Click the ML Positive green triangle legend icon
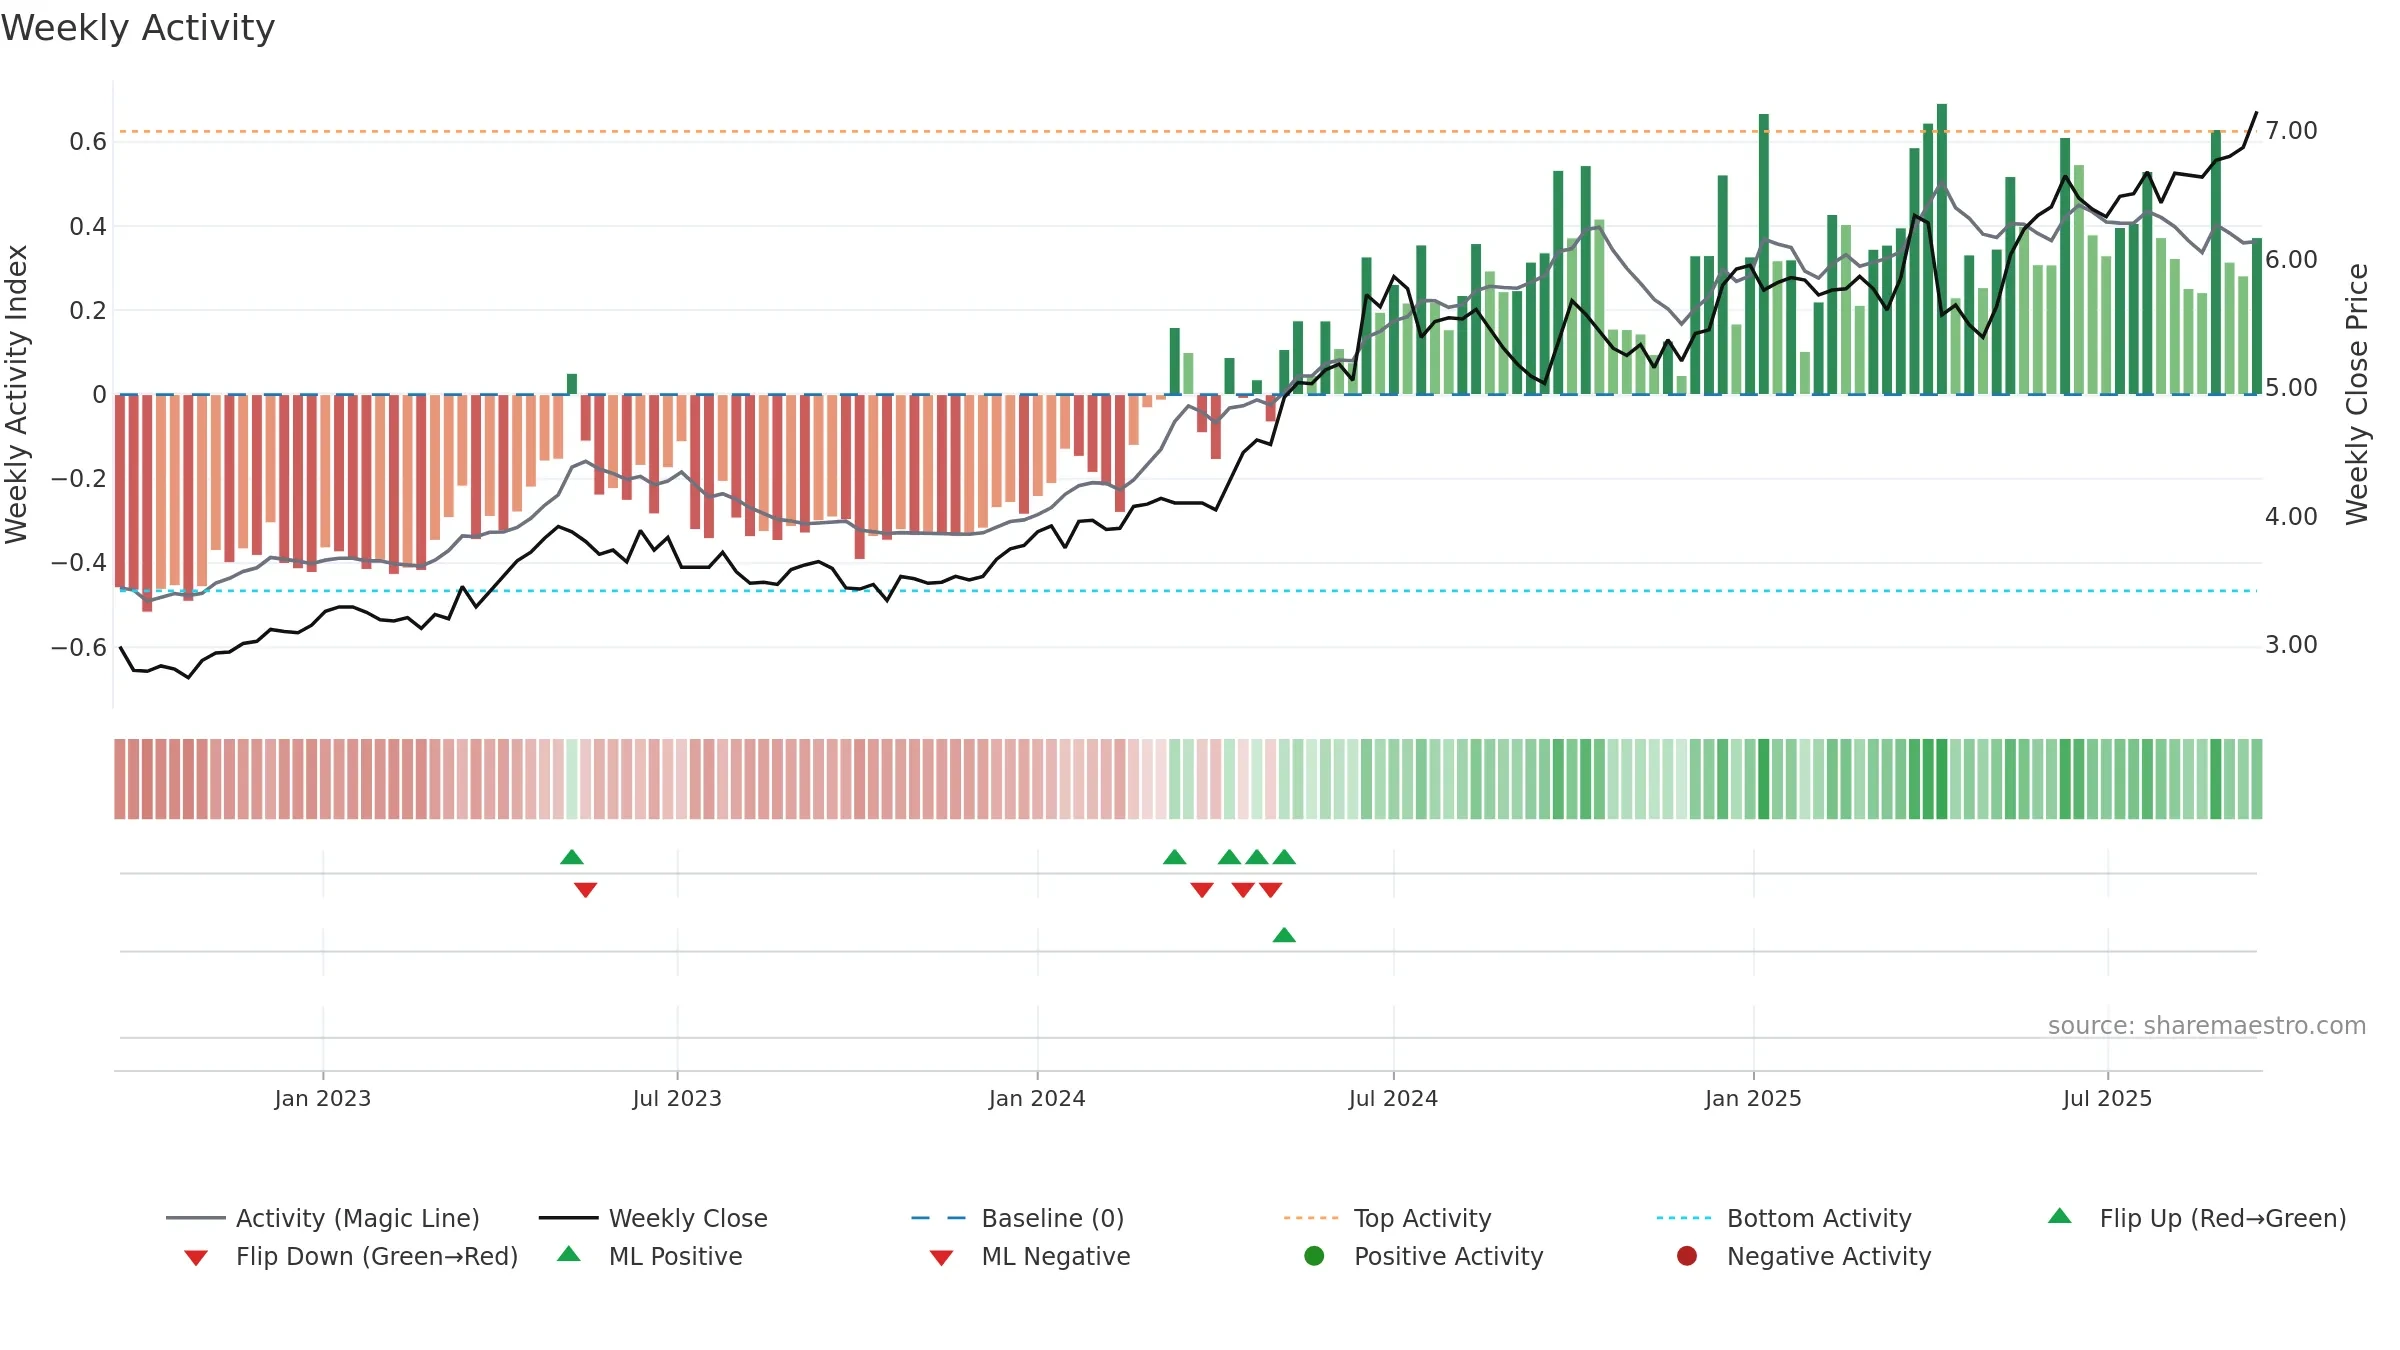Viewport: 2400px width, 1350px height. tap(569, 1254)
